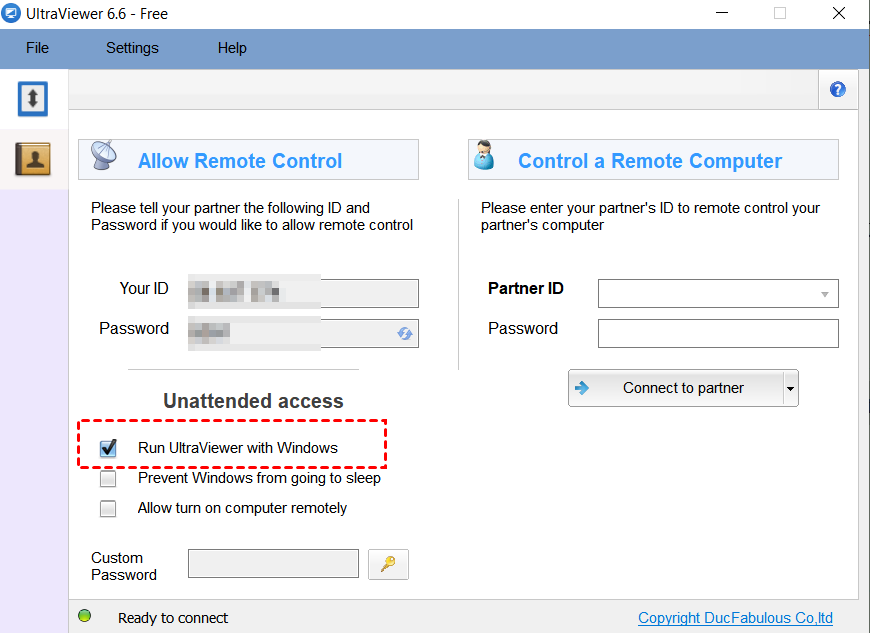Image resolution: width=870 pixels, height=633 pixels.
Task: Open the Help menu
Action: pos(232,48)
